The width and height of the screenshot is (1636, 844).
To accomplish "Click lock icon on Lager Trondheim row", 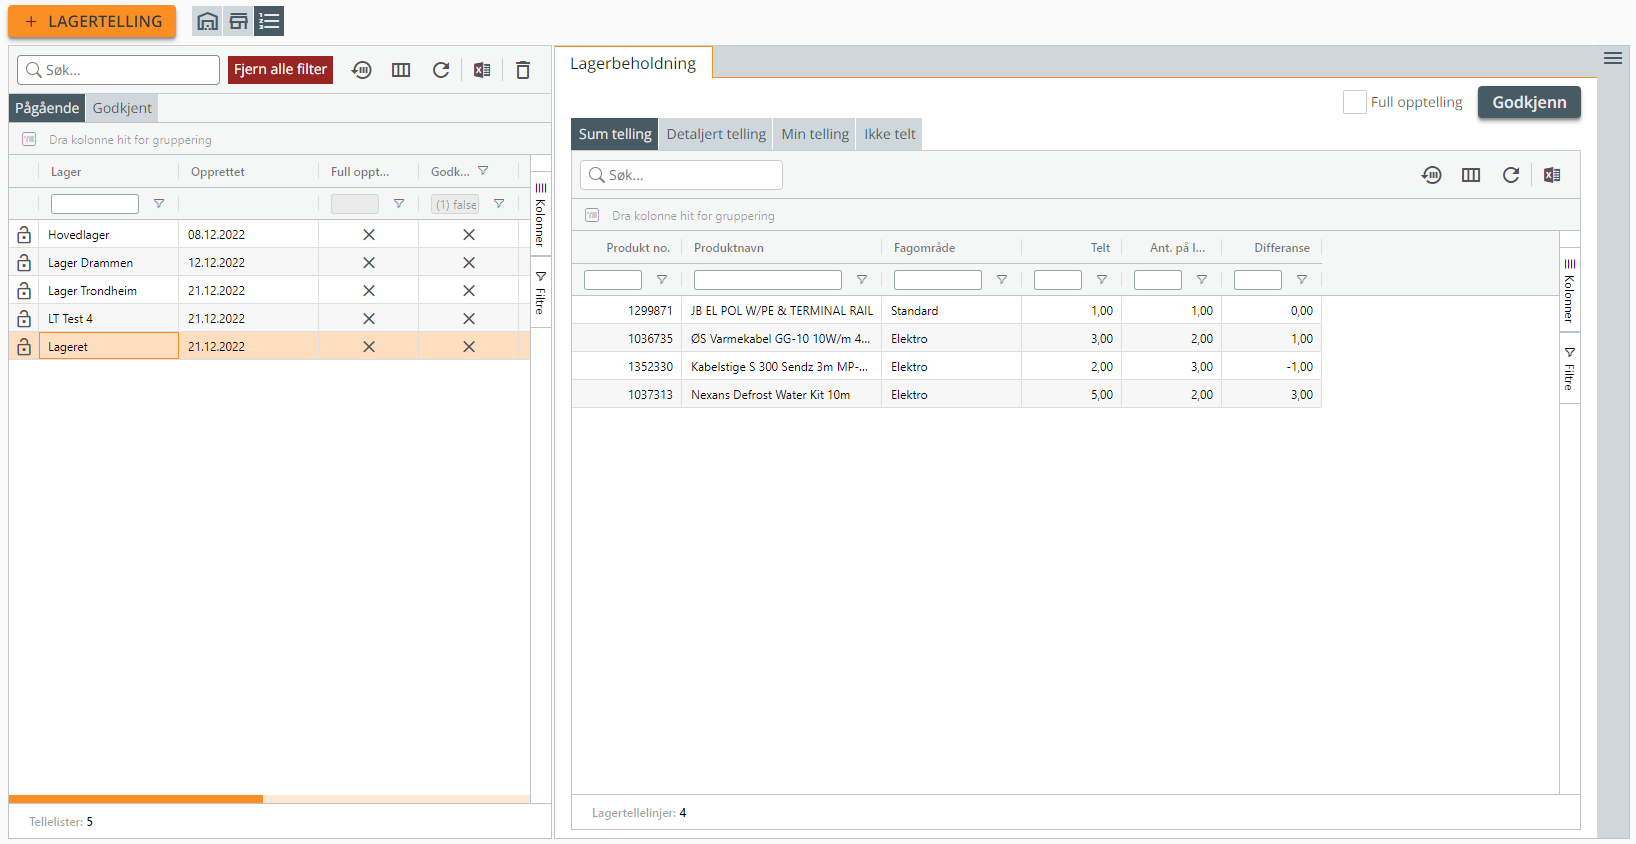I will [24, 290].
